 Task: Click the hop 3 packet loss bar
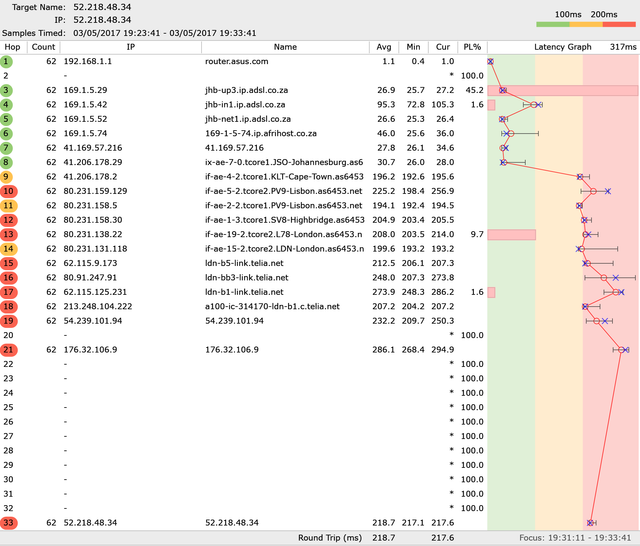pos(563,91)
